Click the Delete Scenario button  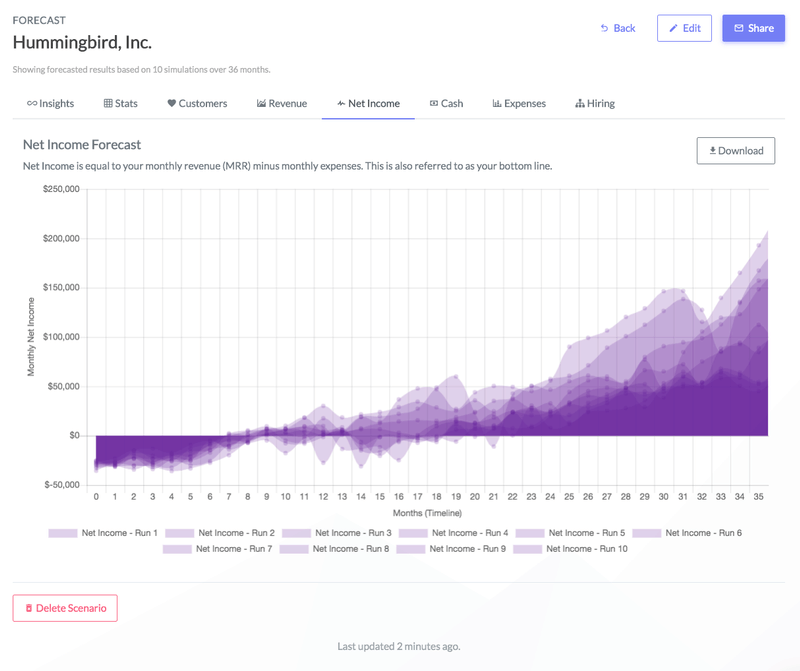[65, 608]
